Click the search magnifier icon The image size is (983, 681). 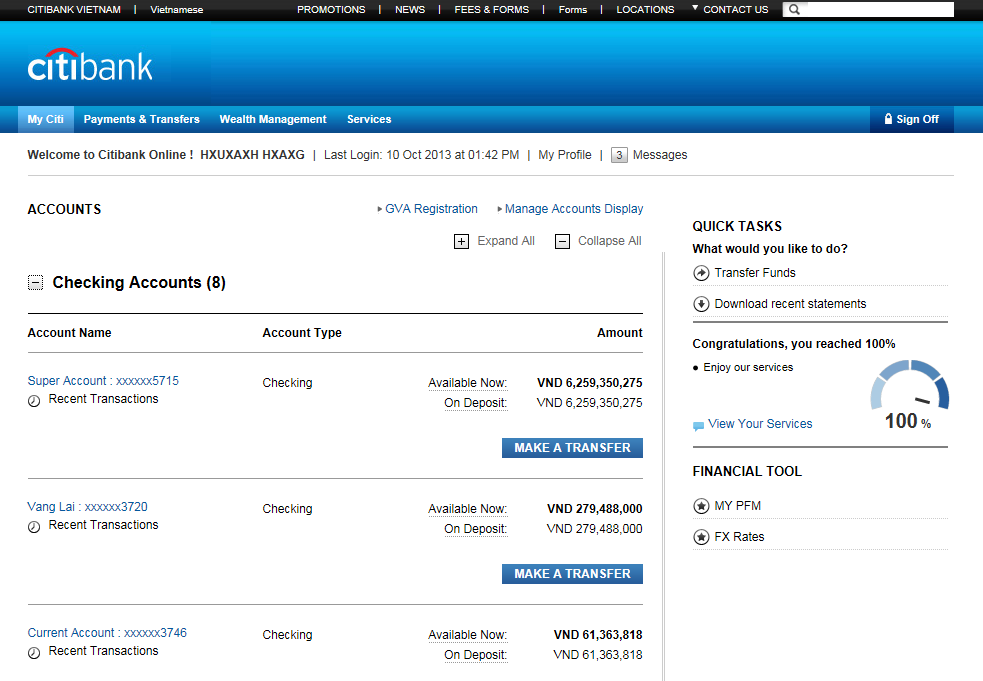(x=794, y=9)
